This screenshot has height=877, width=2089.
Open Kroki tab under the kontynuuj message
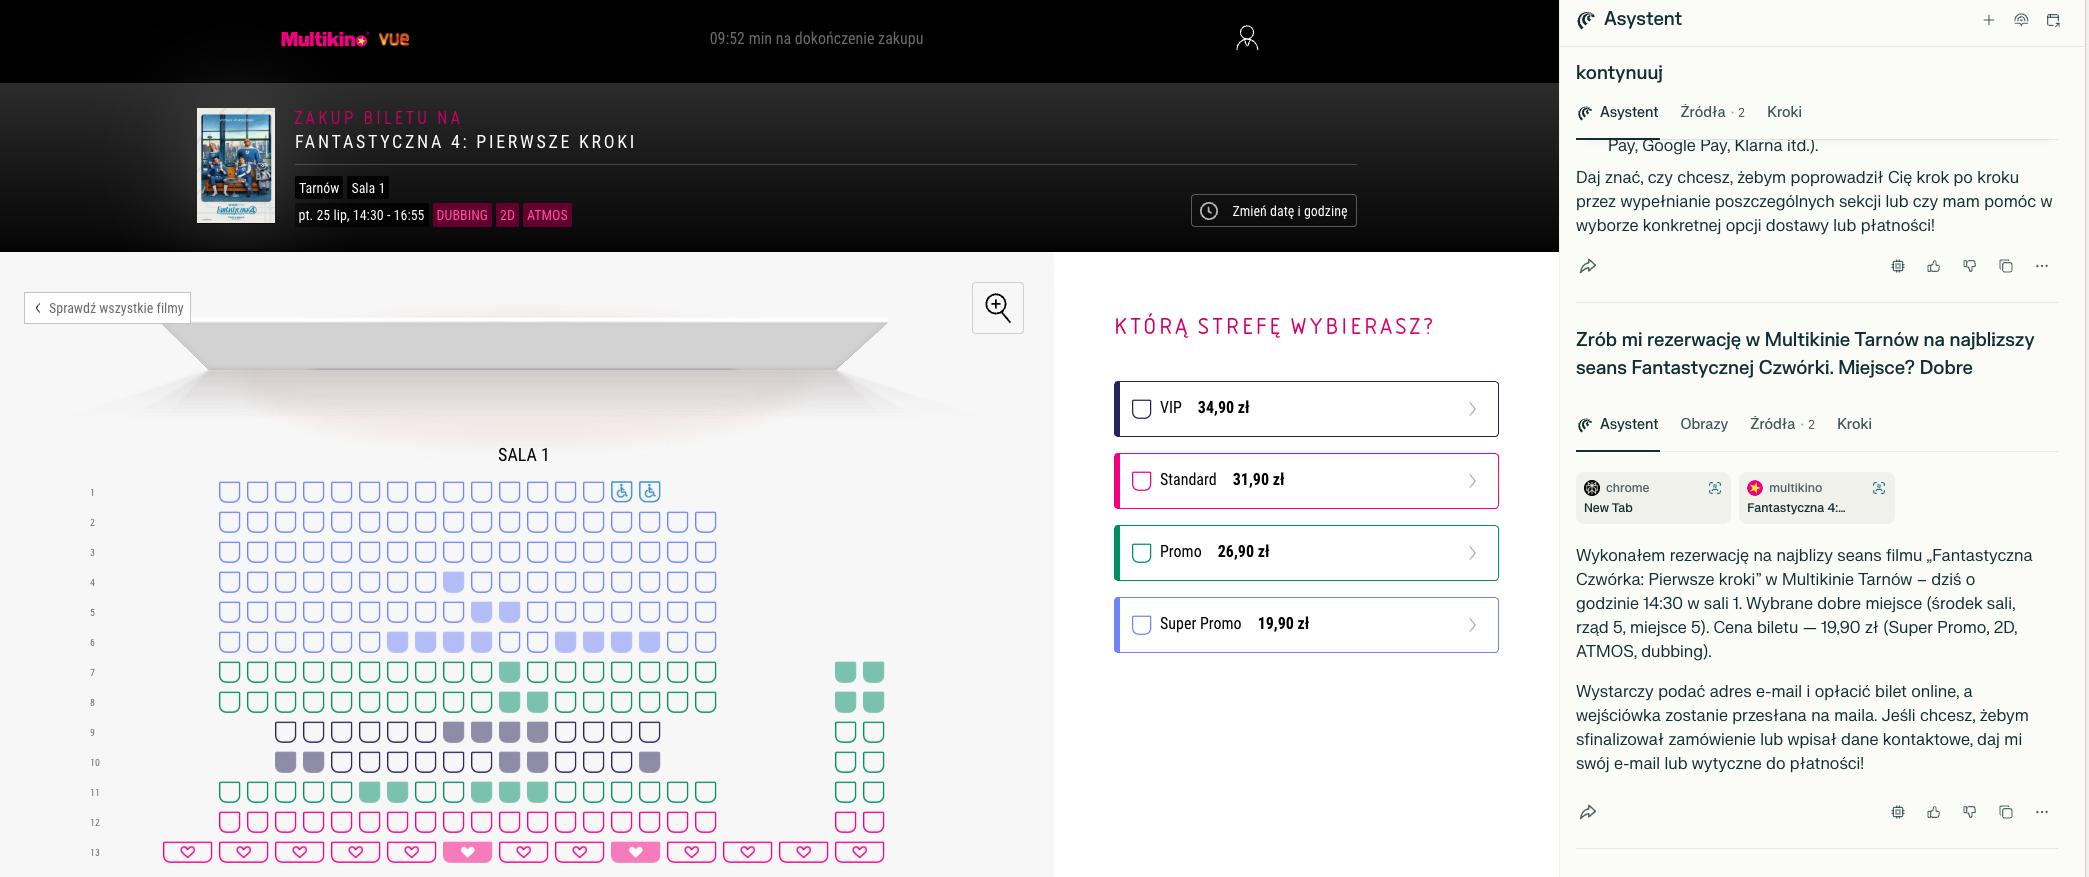(1784, 112)
